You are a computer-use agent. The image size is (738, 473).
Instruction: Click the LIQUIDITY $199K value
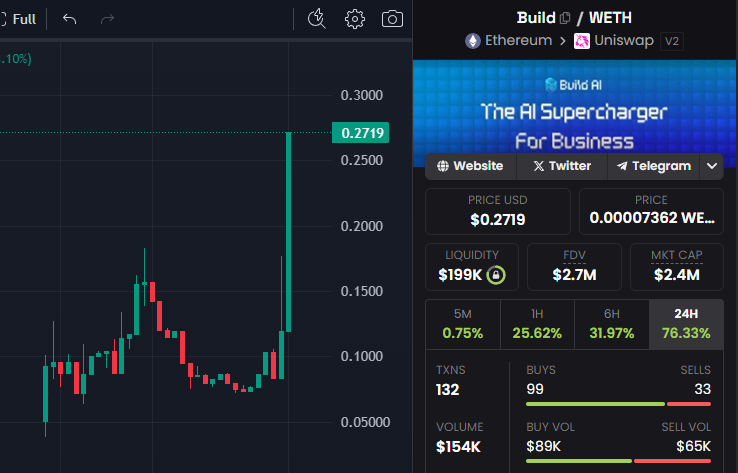click(460, 275)
